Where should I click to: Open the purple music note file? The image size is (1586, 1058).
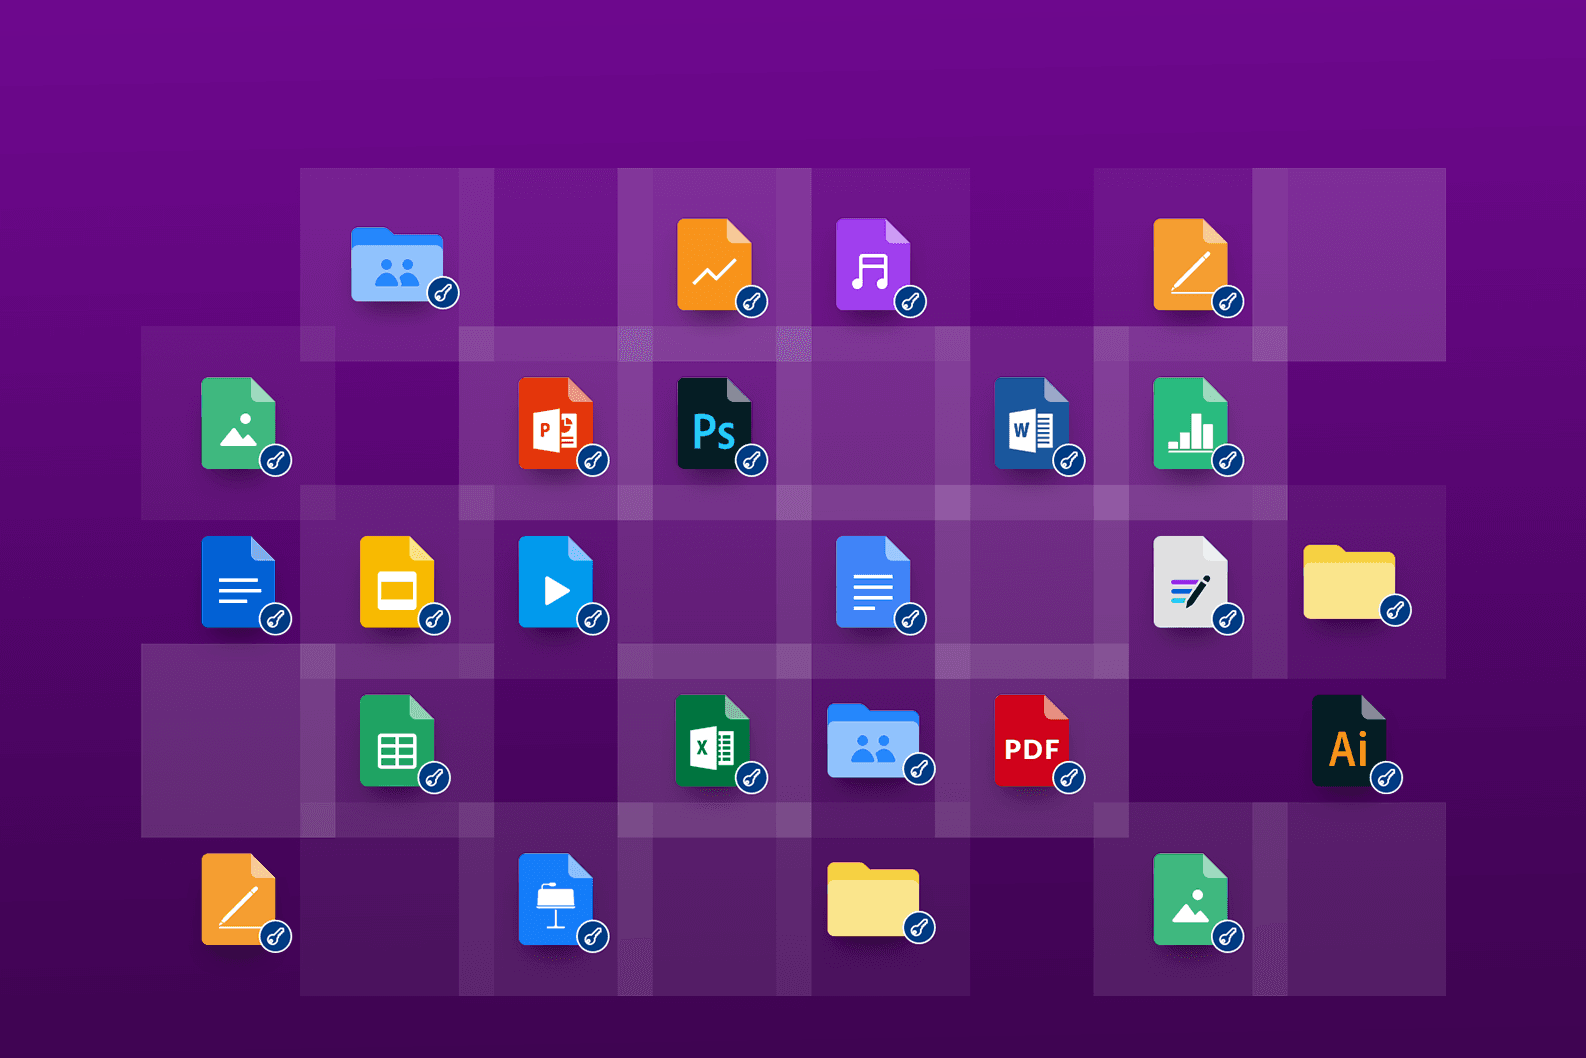click(x=873, y=264)
